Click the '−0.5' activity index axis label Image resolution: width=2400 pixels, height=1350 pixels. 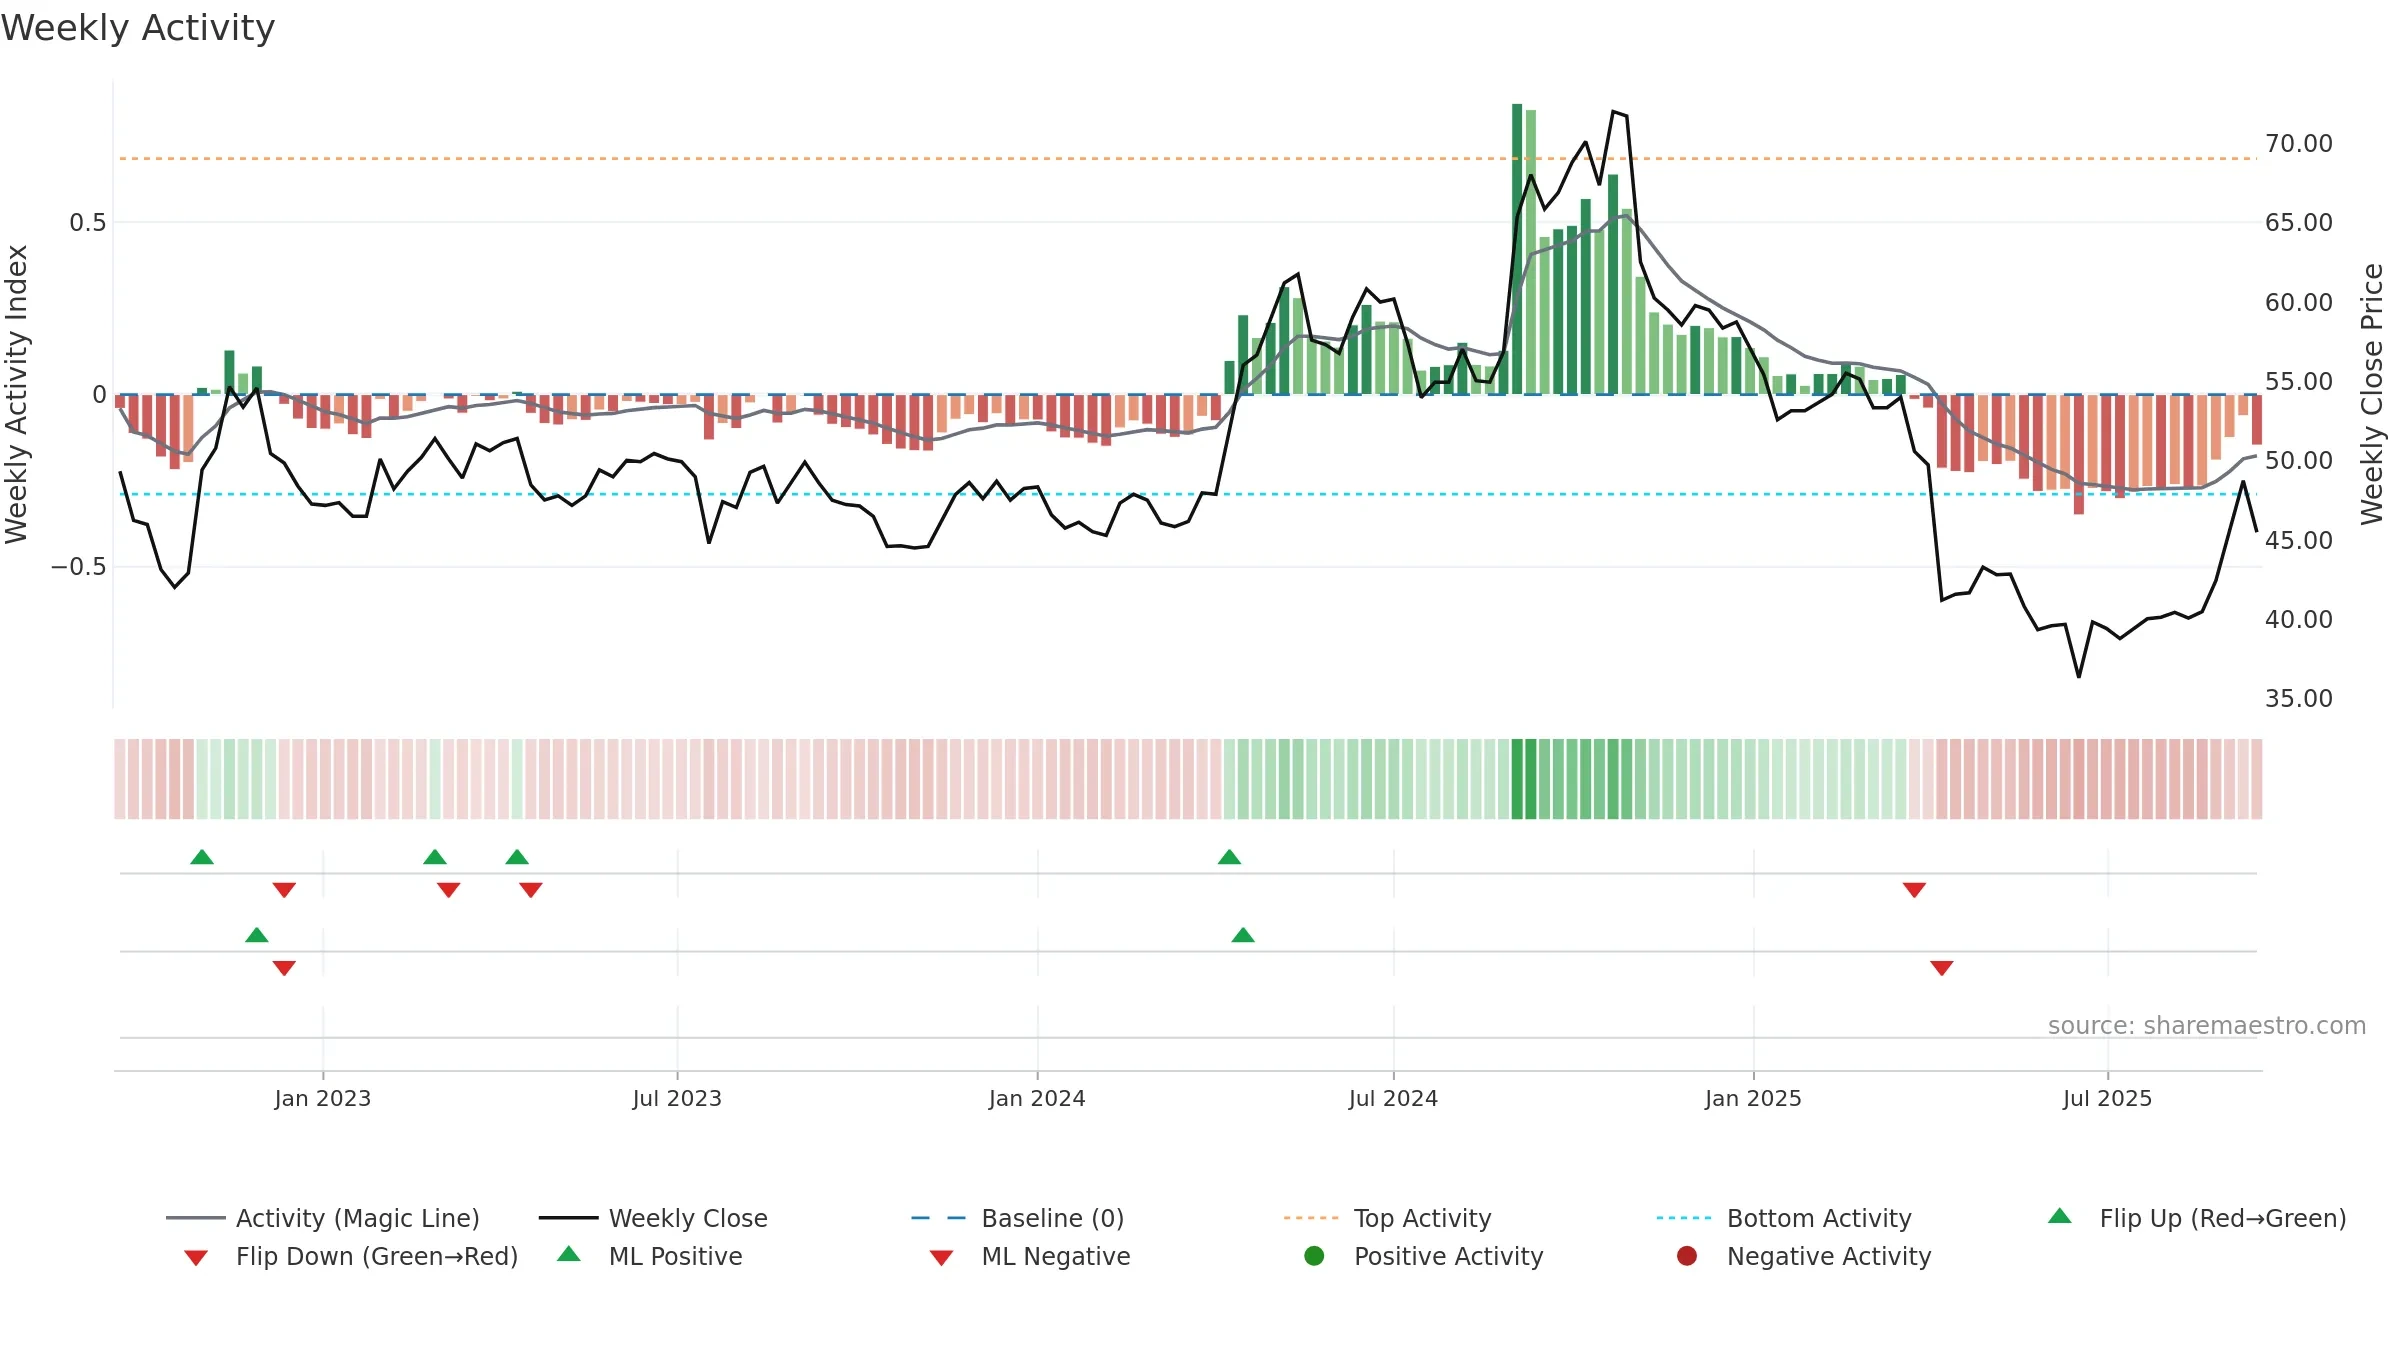point(79,567)
